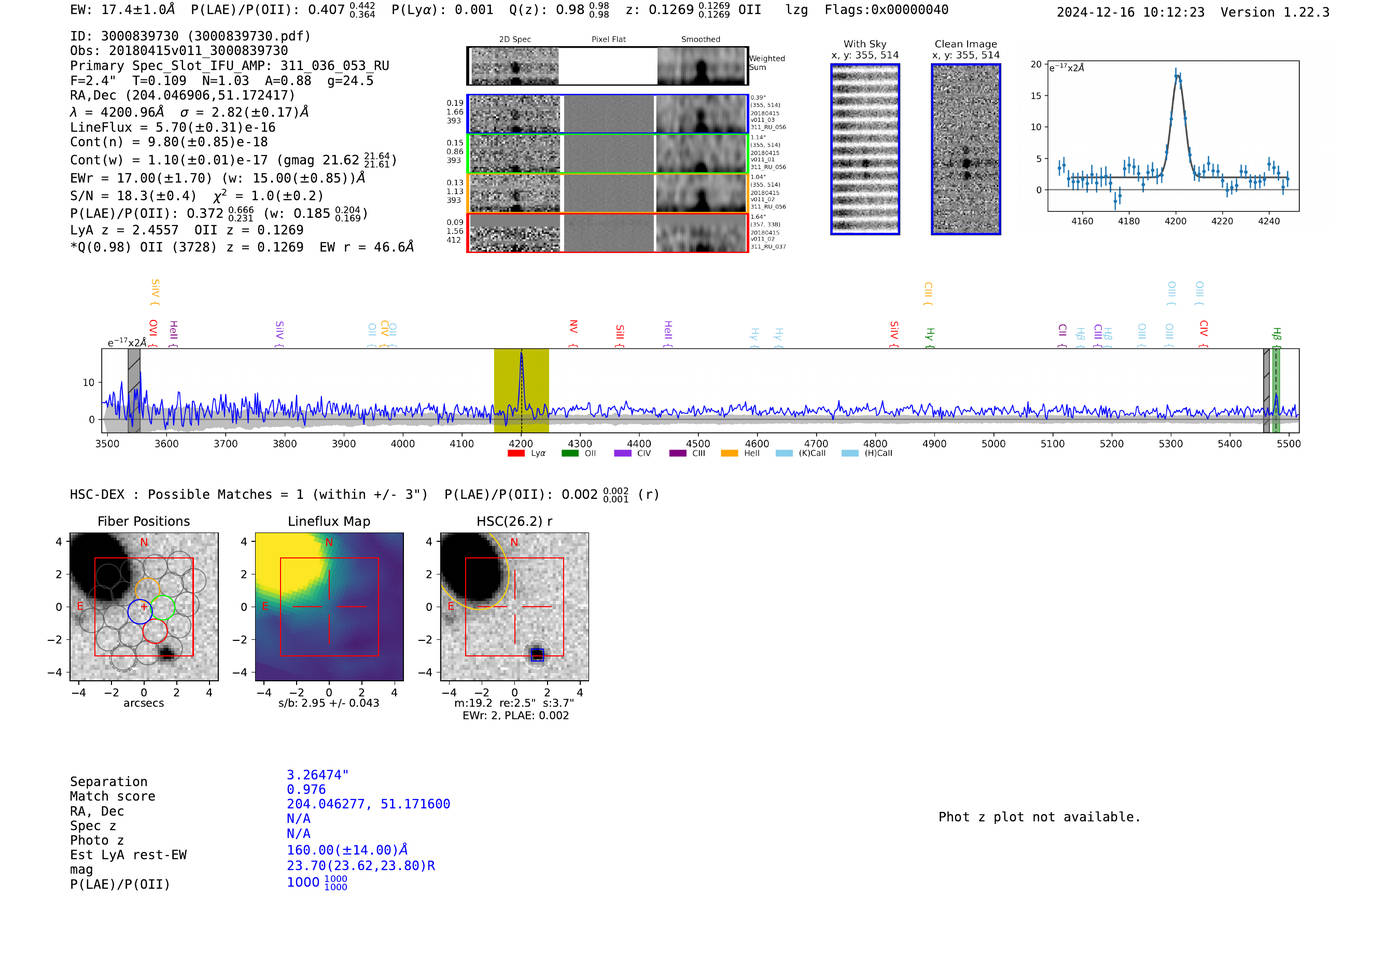1400x953 pixels.
Task: Click the orange HeII legend swatch
Action: point(729,453)
